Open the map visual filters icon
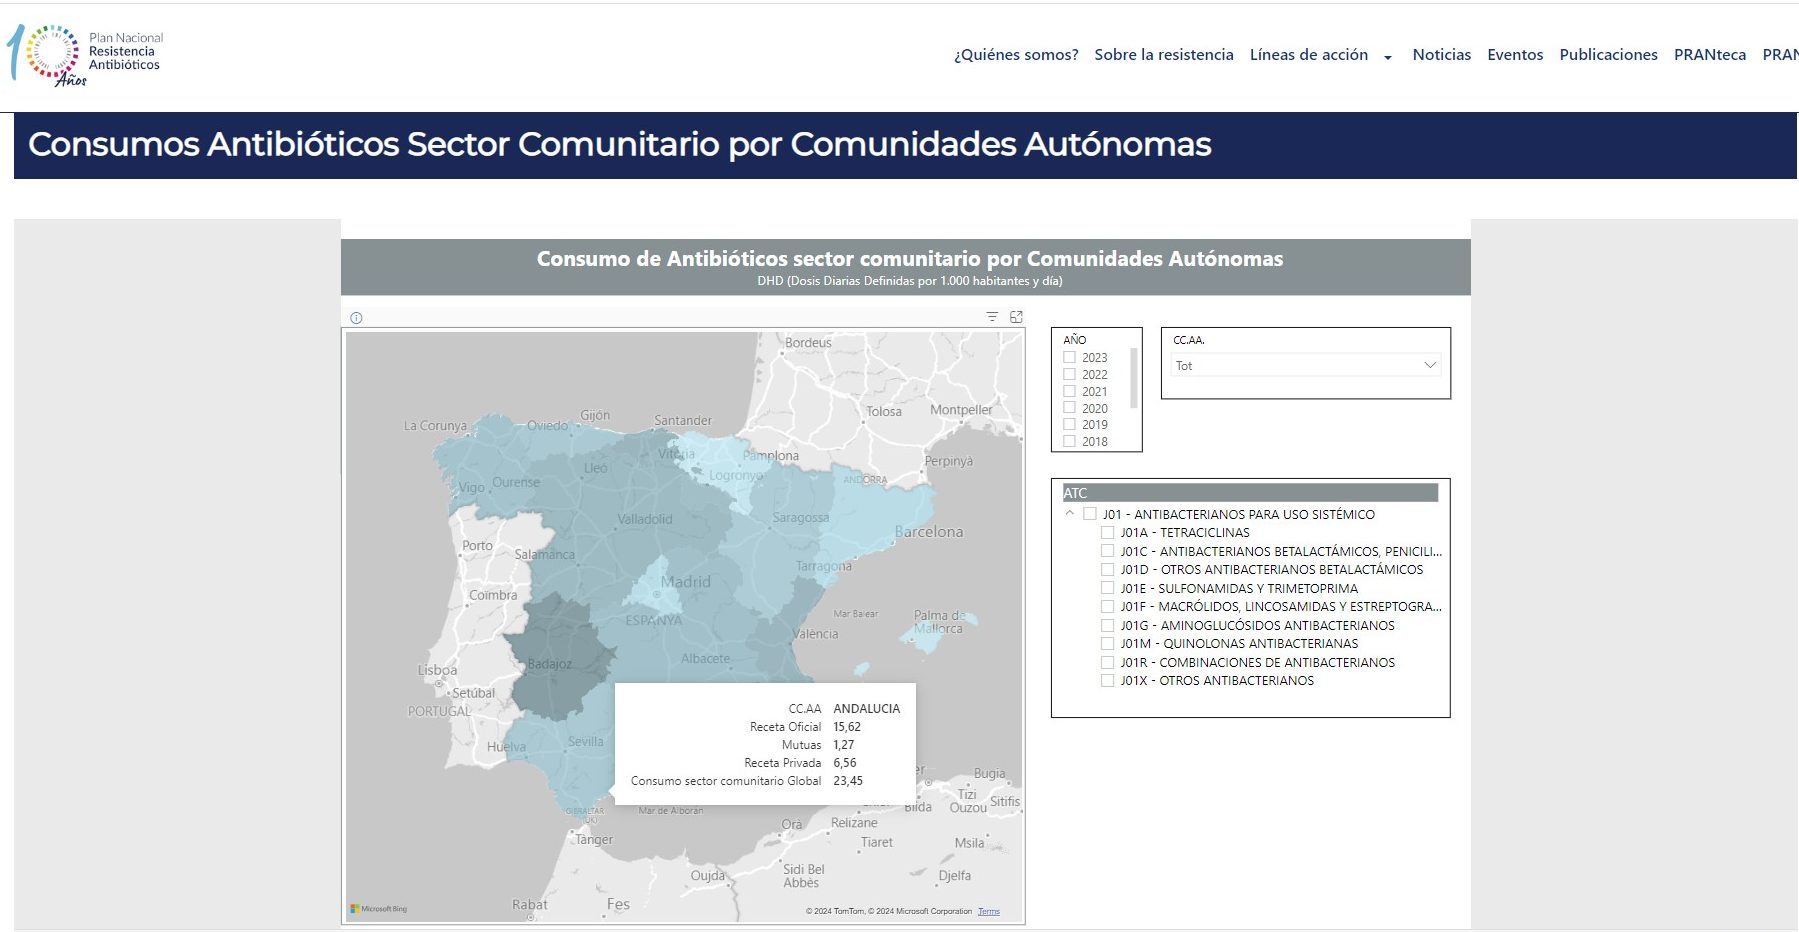This screenshot has height=932, width=1799. [992, 317]
